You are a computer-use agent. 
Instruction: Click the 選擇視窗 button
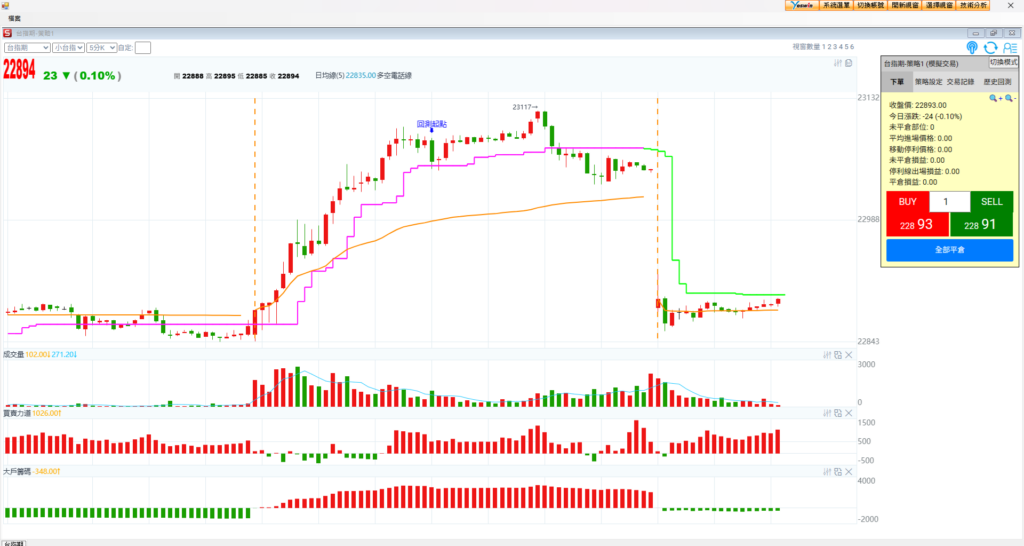939,5
